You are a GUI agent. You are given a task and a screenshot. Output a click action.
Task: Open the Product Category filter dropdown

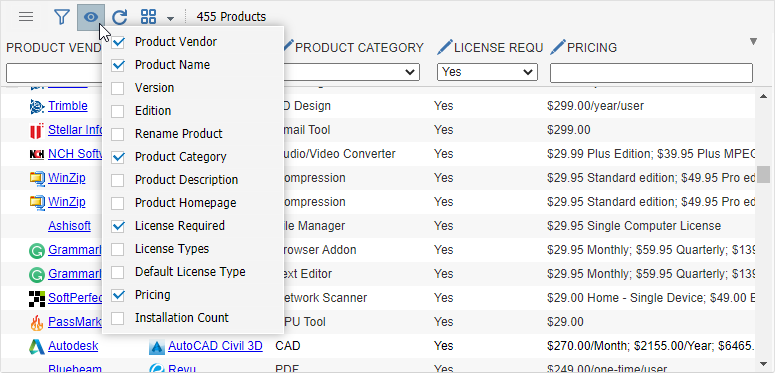click(x=351, y=72)
